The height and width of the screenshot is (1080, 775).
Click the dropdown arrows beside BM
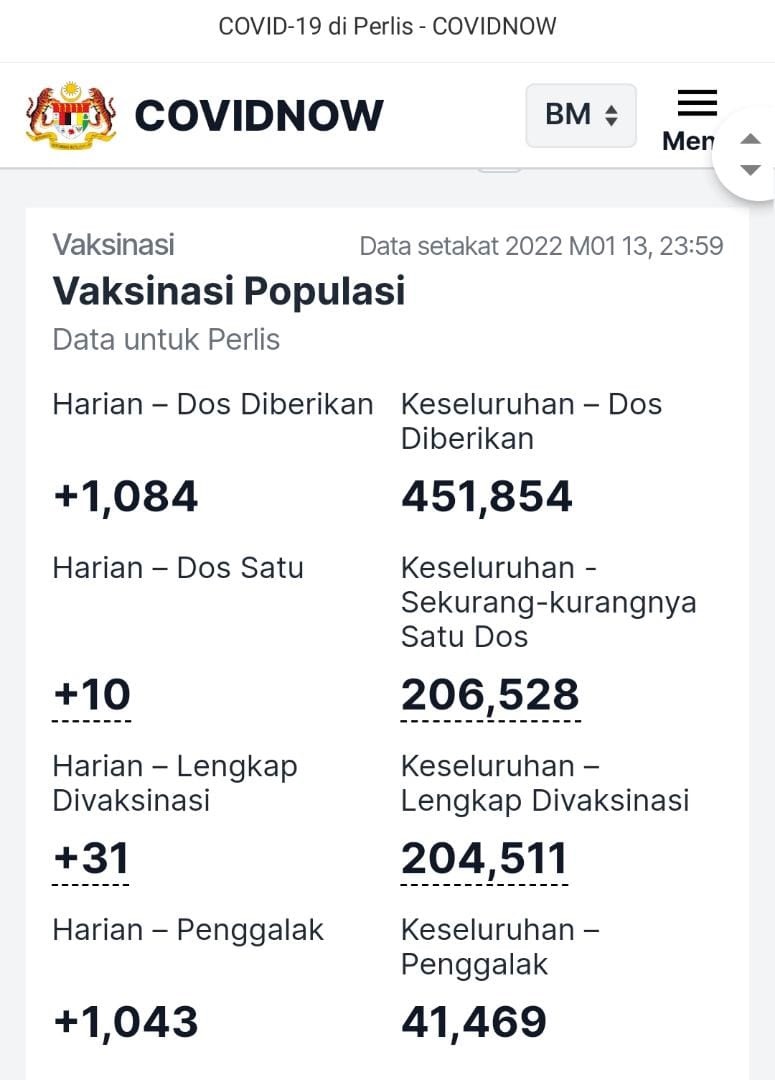click(x=611, y=115)
